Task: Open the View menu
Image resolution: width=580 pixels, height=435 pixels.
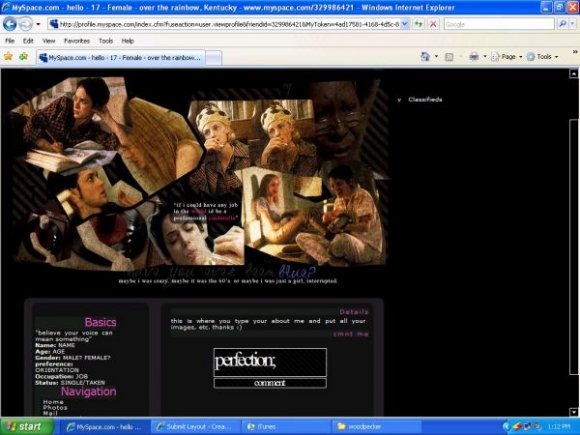Action: pyautogui.click(x=48, y=41)
